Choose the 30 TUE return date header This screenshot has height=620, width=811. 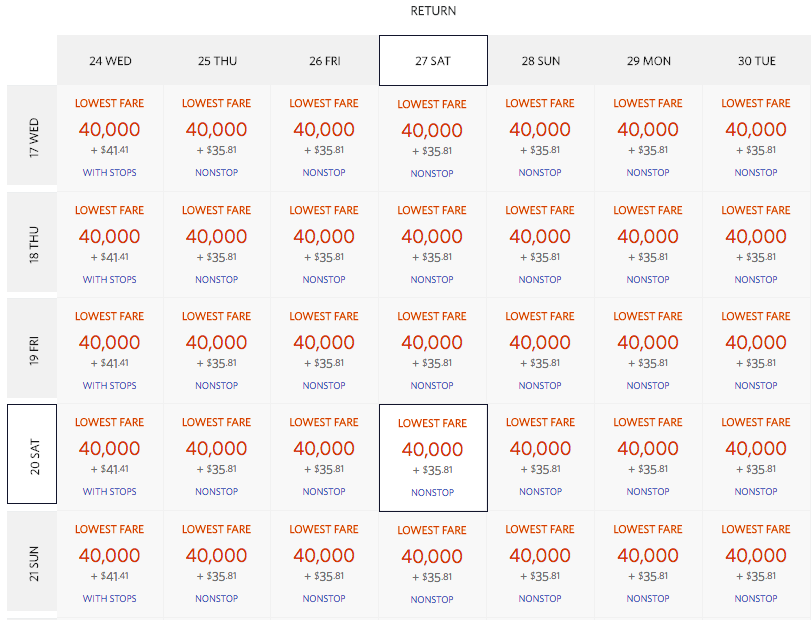pos(756,61)
